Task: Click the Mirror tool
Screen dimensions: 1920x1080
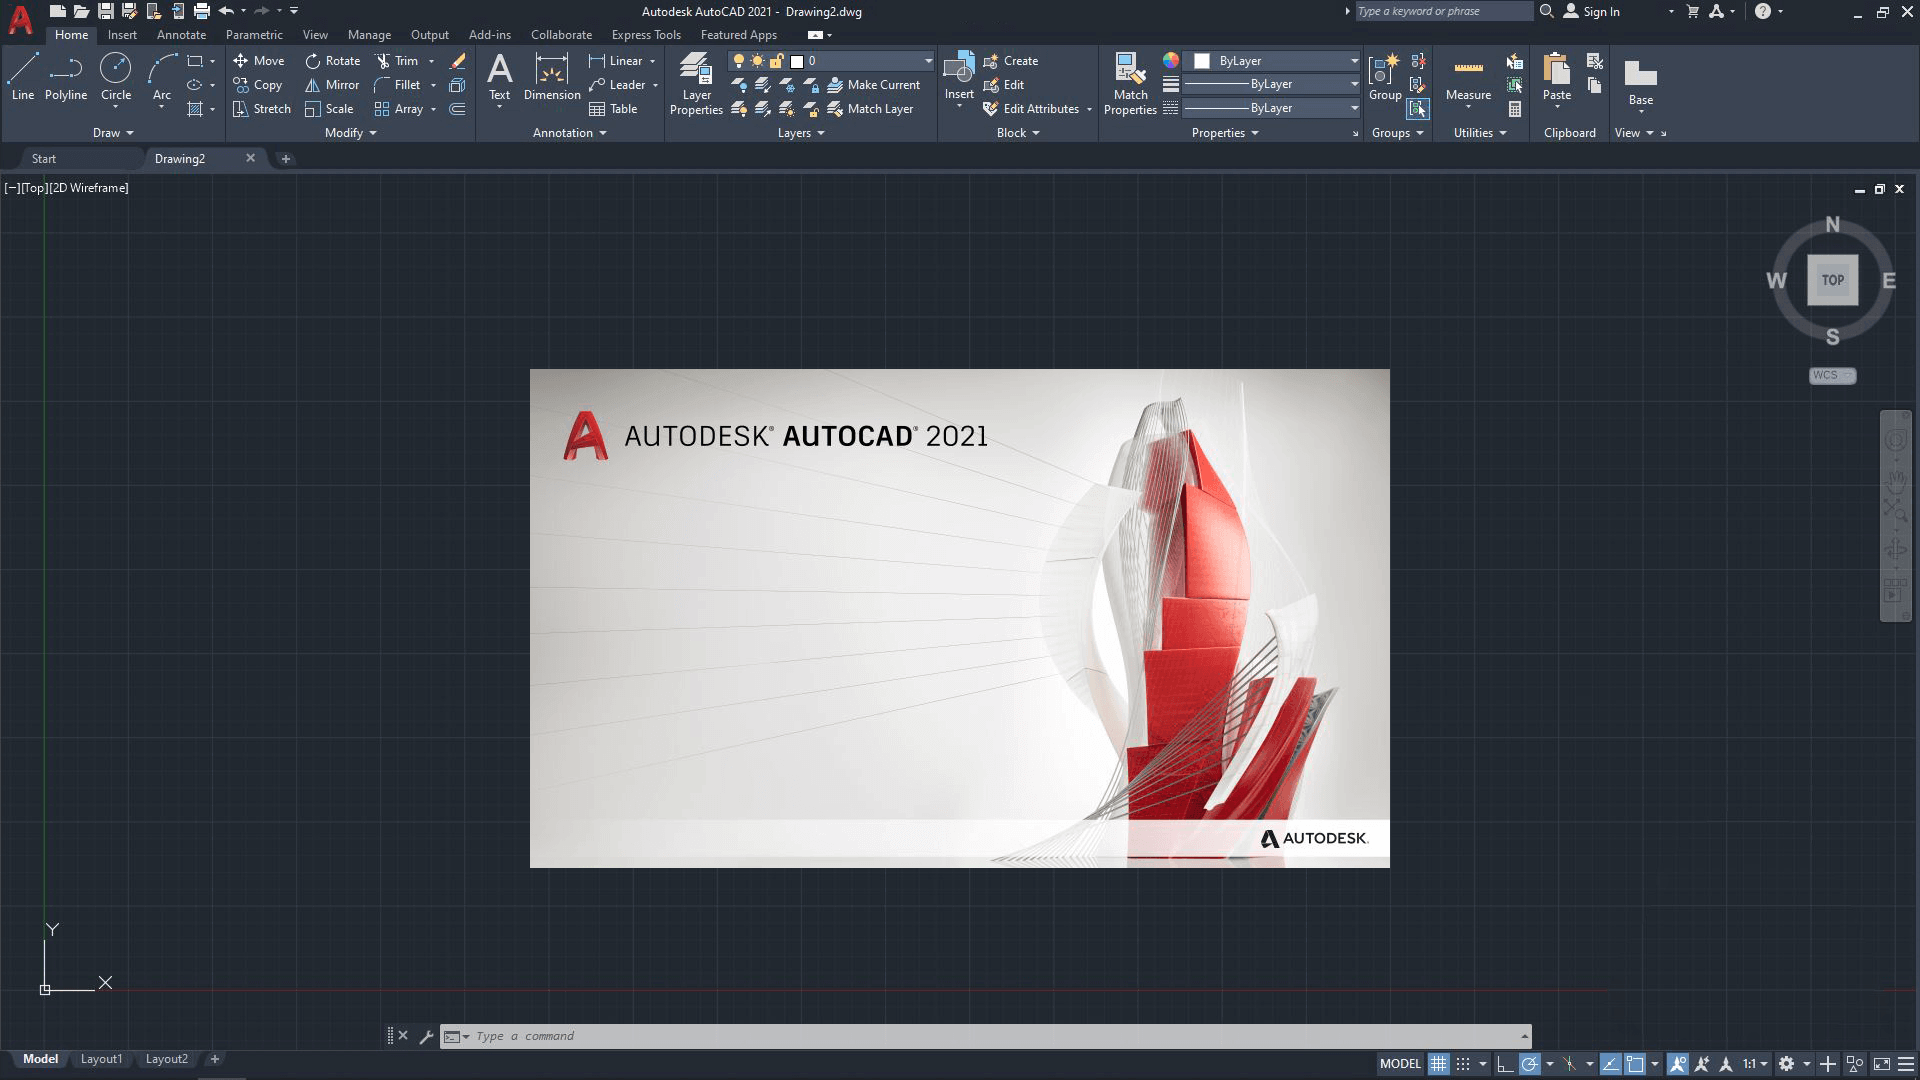Action: click(x=332, y=85)
